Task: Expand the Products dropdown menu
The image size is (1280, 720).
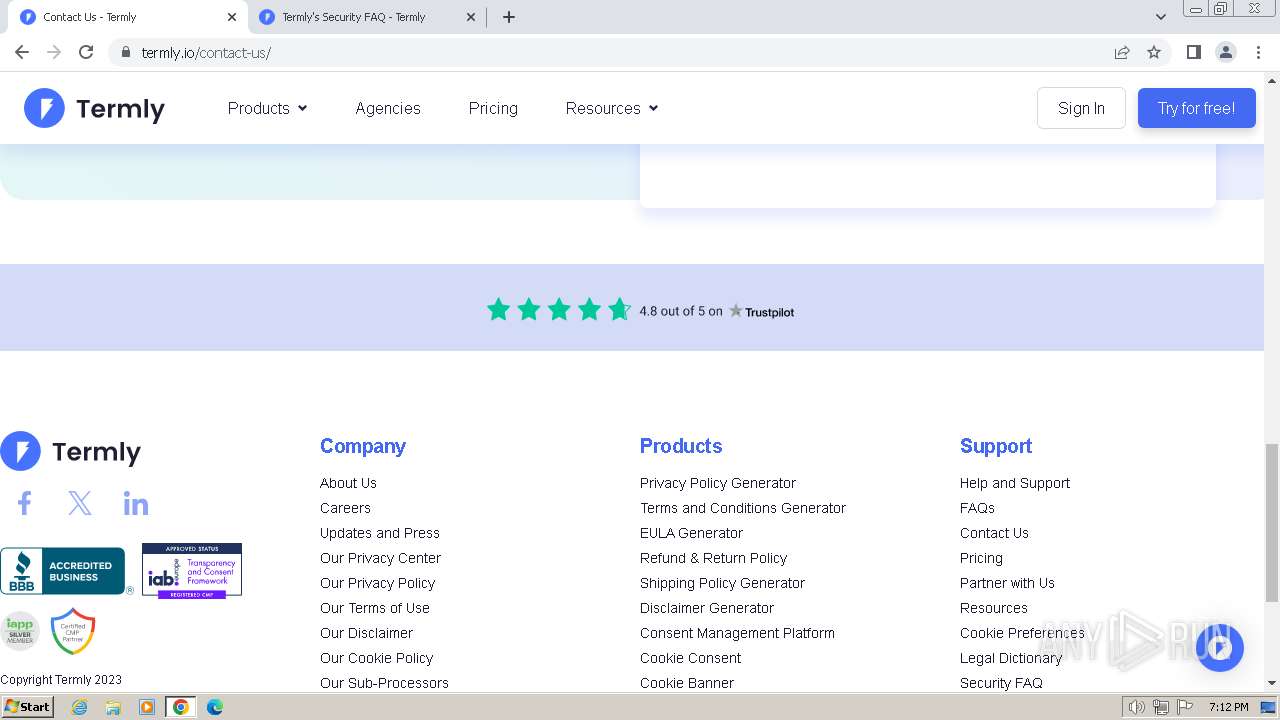Action: 267,108
